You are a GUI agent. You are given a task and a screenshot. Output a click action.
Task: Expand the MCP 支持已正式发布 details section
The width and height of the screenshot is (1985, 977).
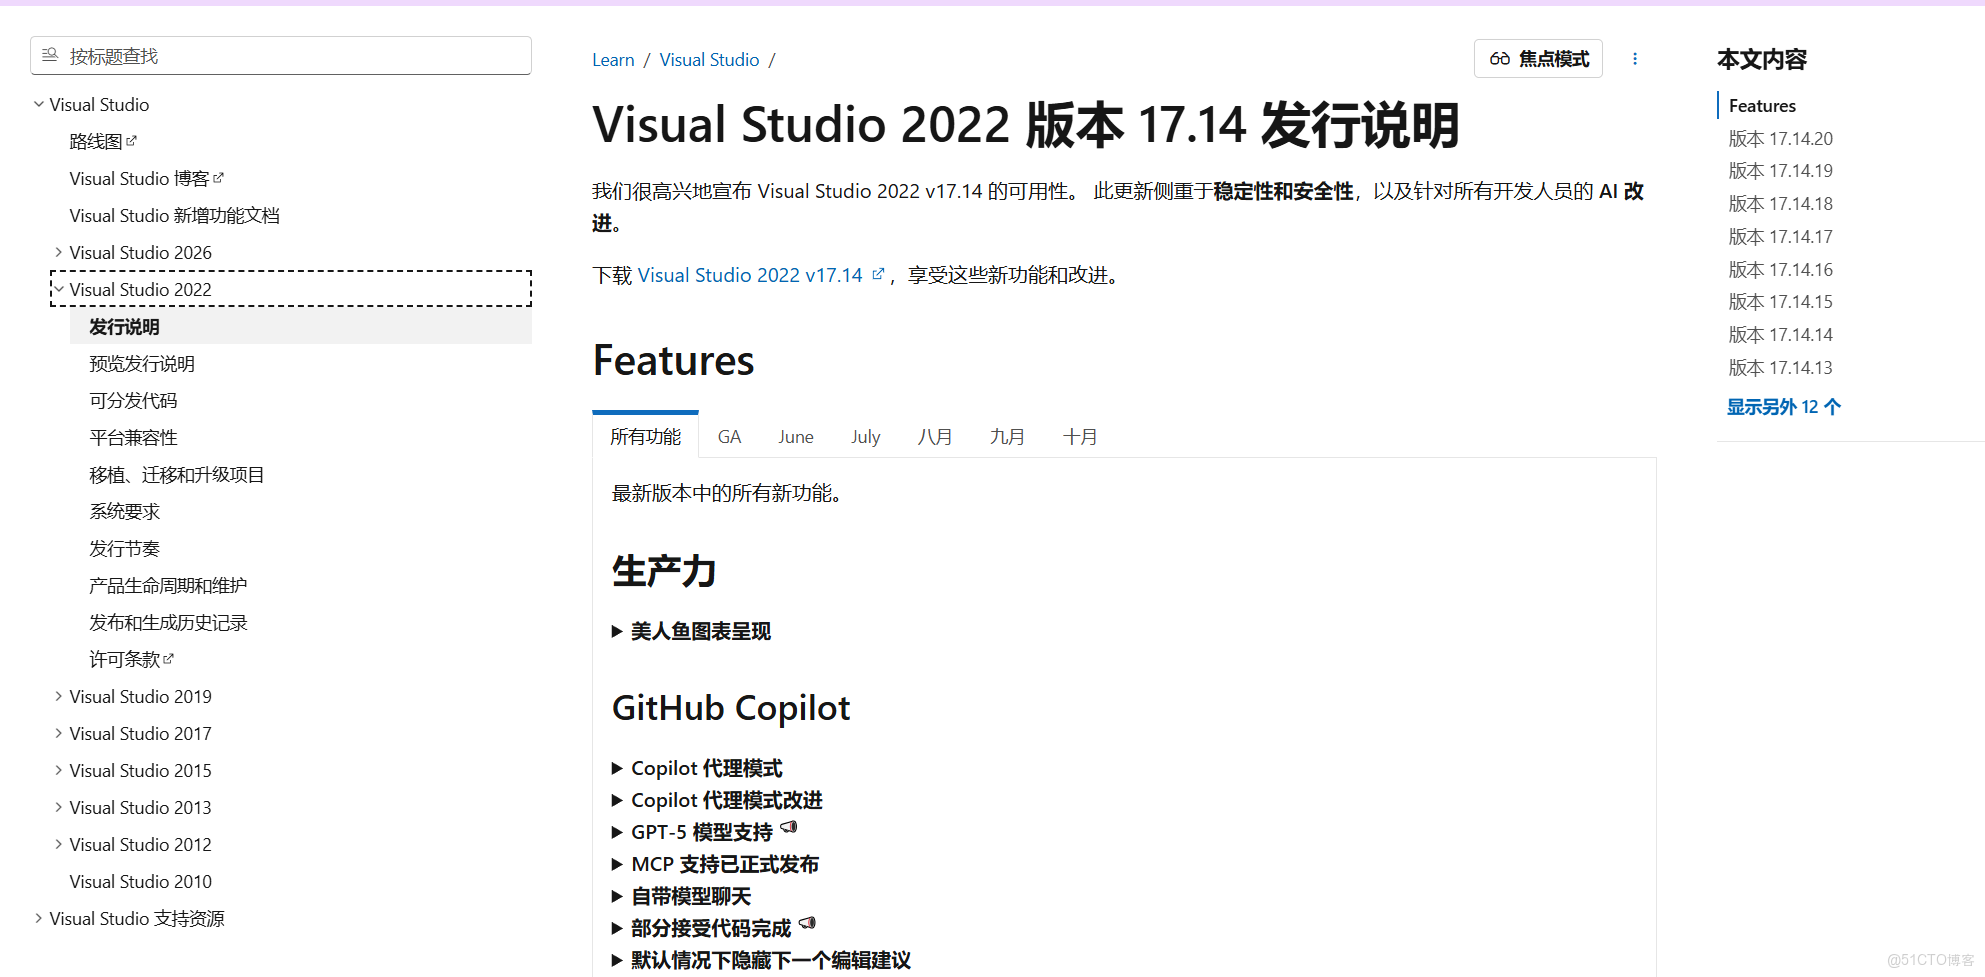pyautogui.click(x=715, y=864)
